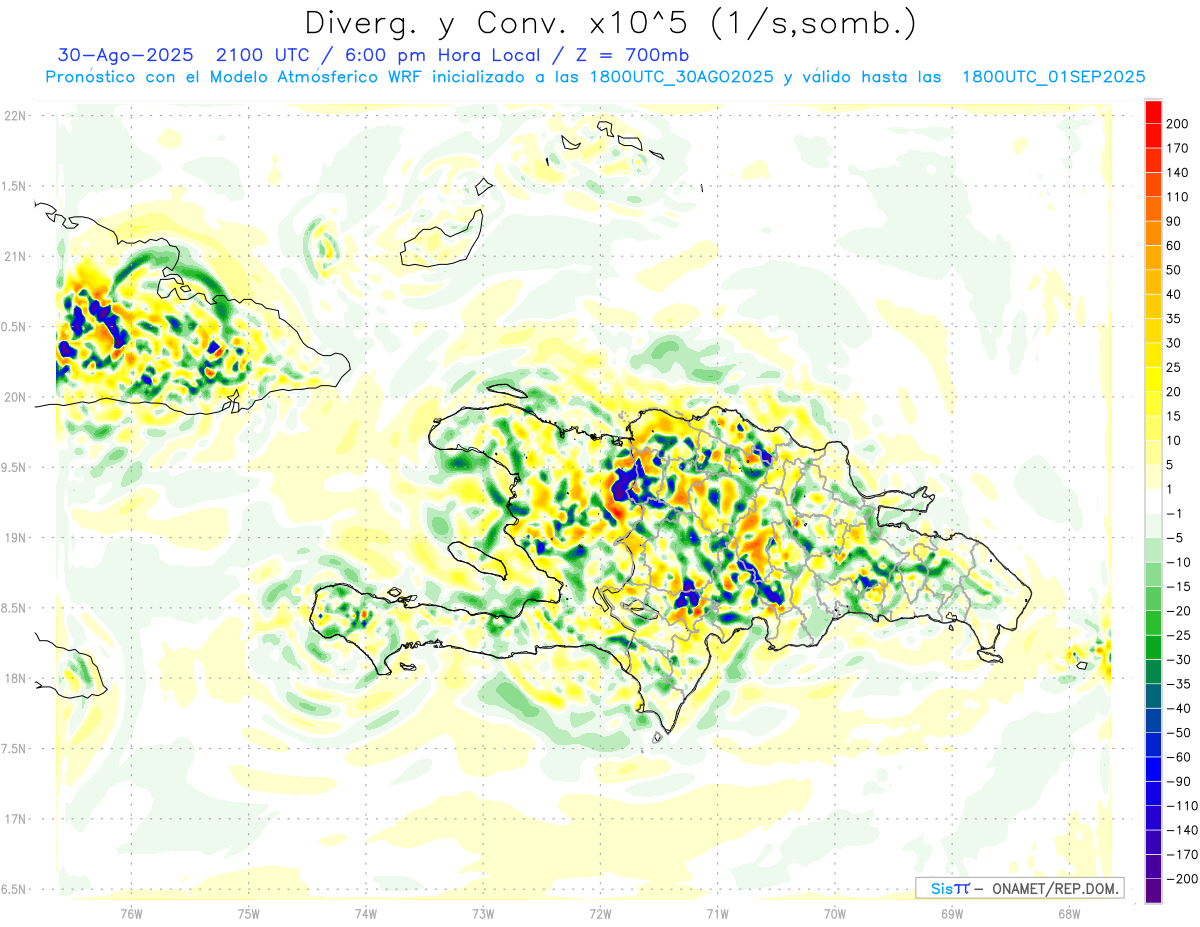Click the 73W longitude axis label
Viewport: 1200px width, 927px height.
pyautogui.click(x=483, y=915)
